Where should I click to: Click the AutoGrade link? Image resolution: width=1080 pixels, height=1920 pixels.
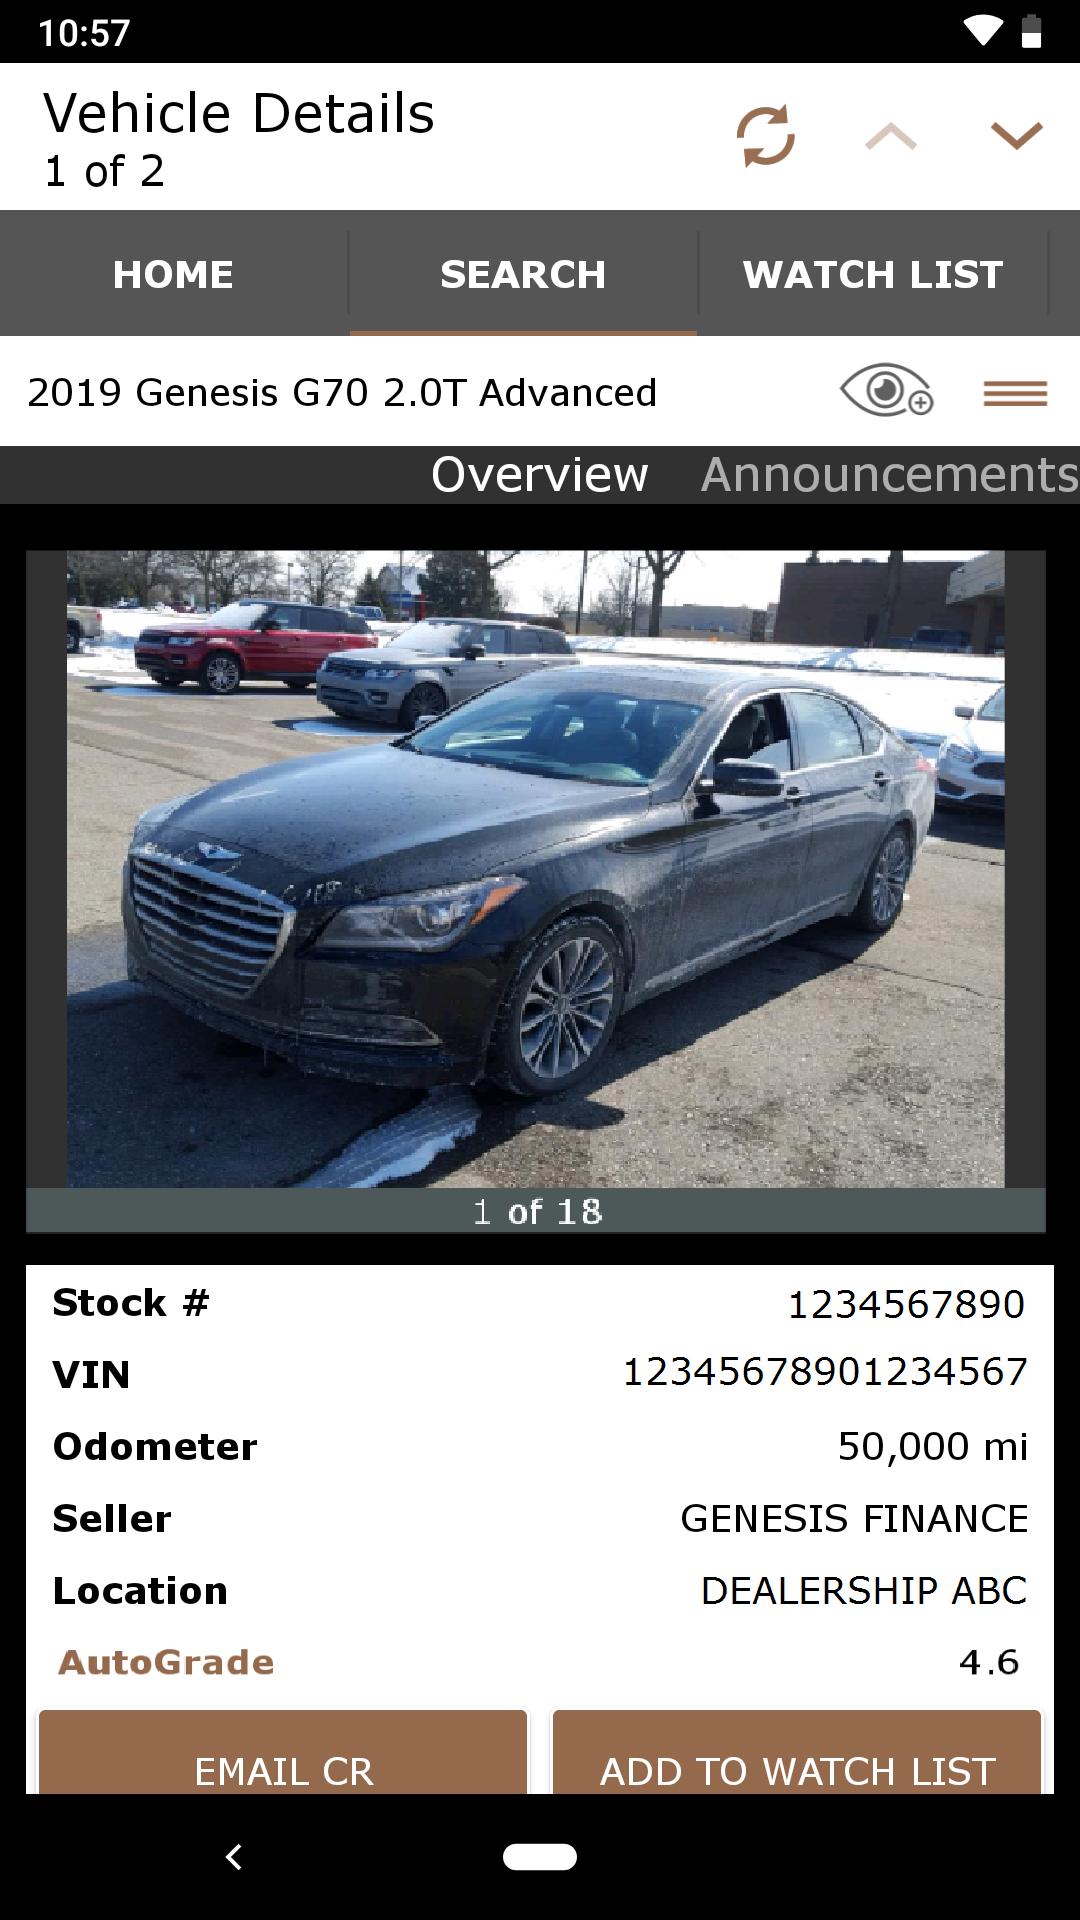click(x=166, y=1662)
